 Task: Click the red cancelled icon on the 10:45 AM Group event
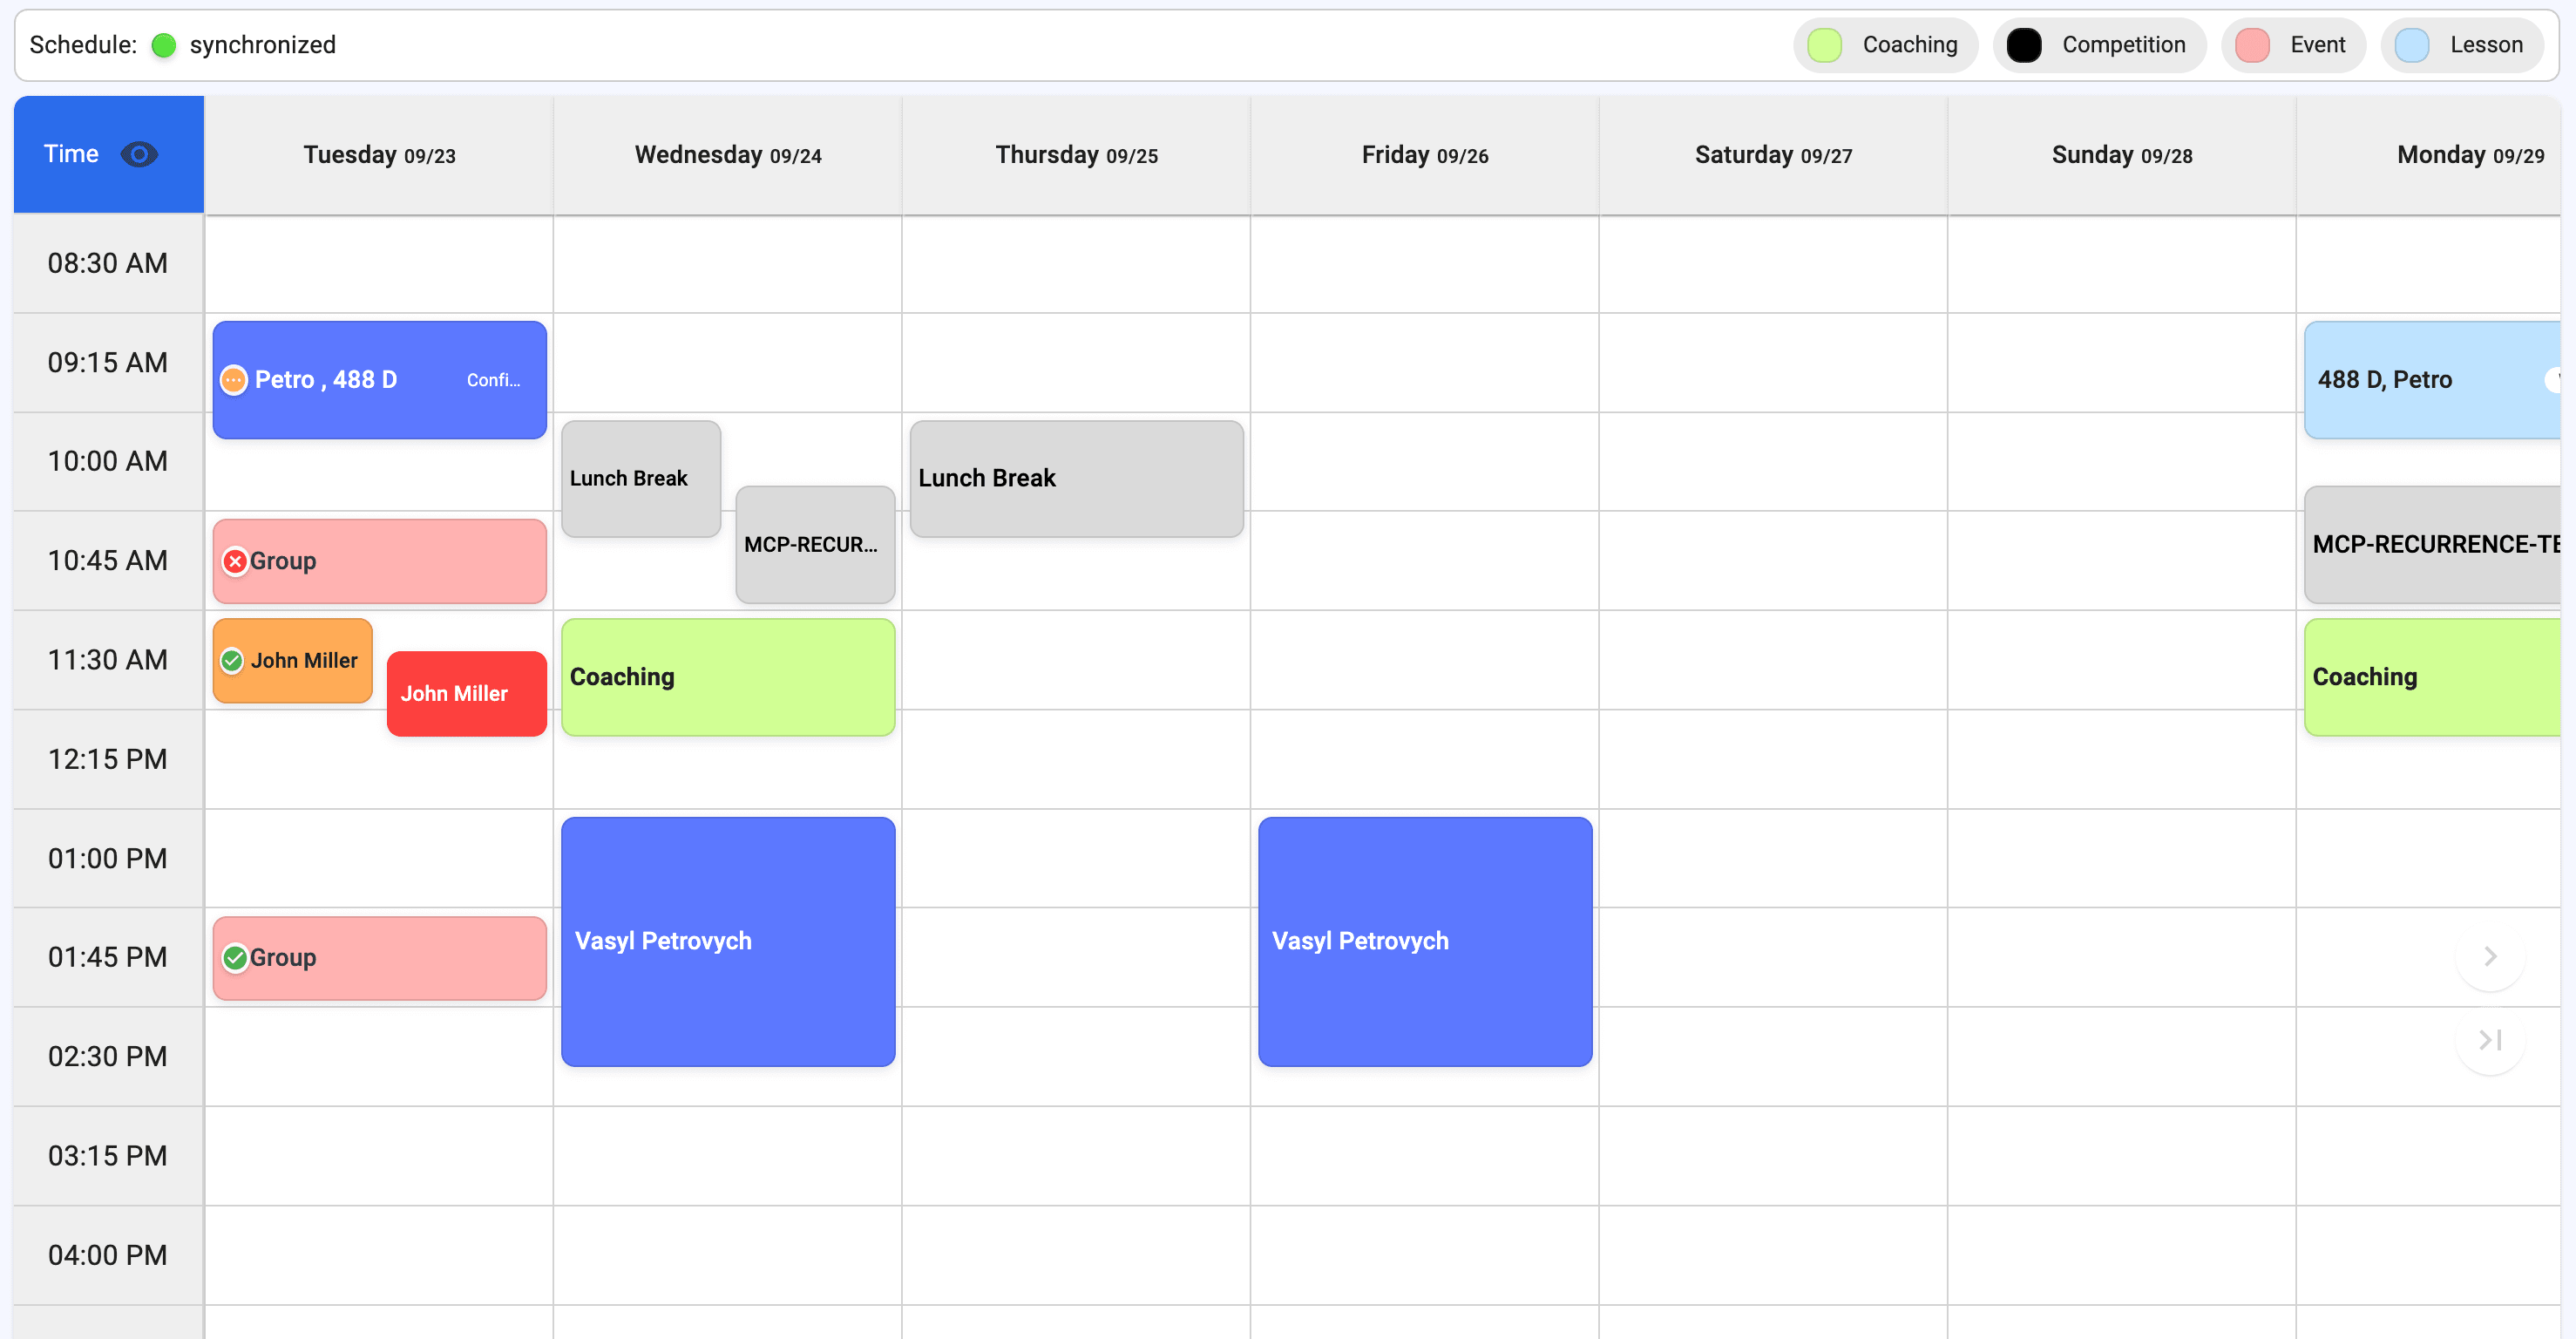pyautogui.click(x=235, y=561)
